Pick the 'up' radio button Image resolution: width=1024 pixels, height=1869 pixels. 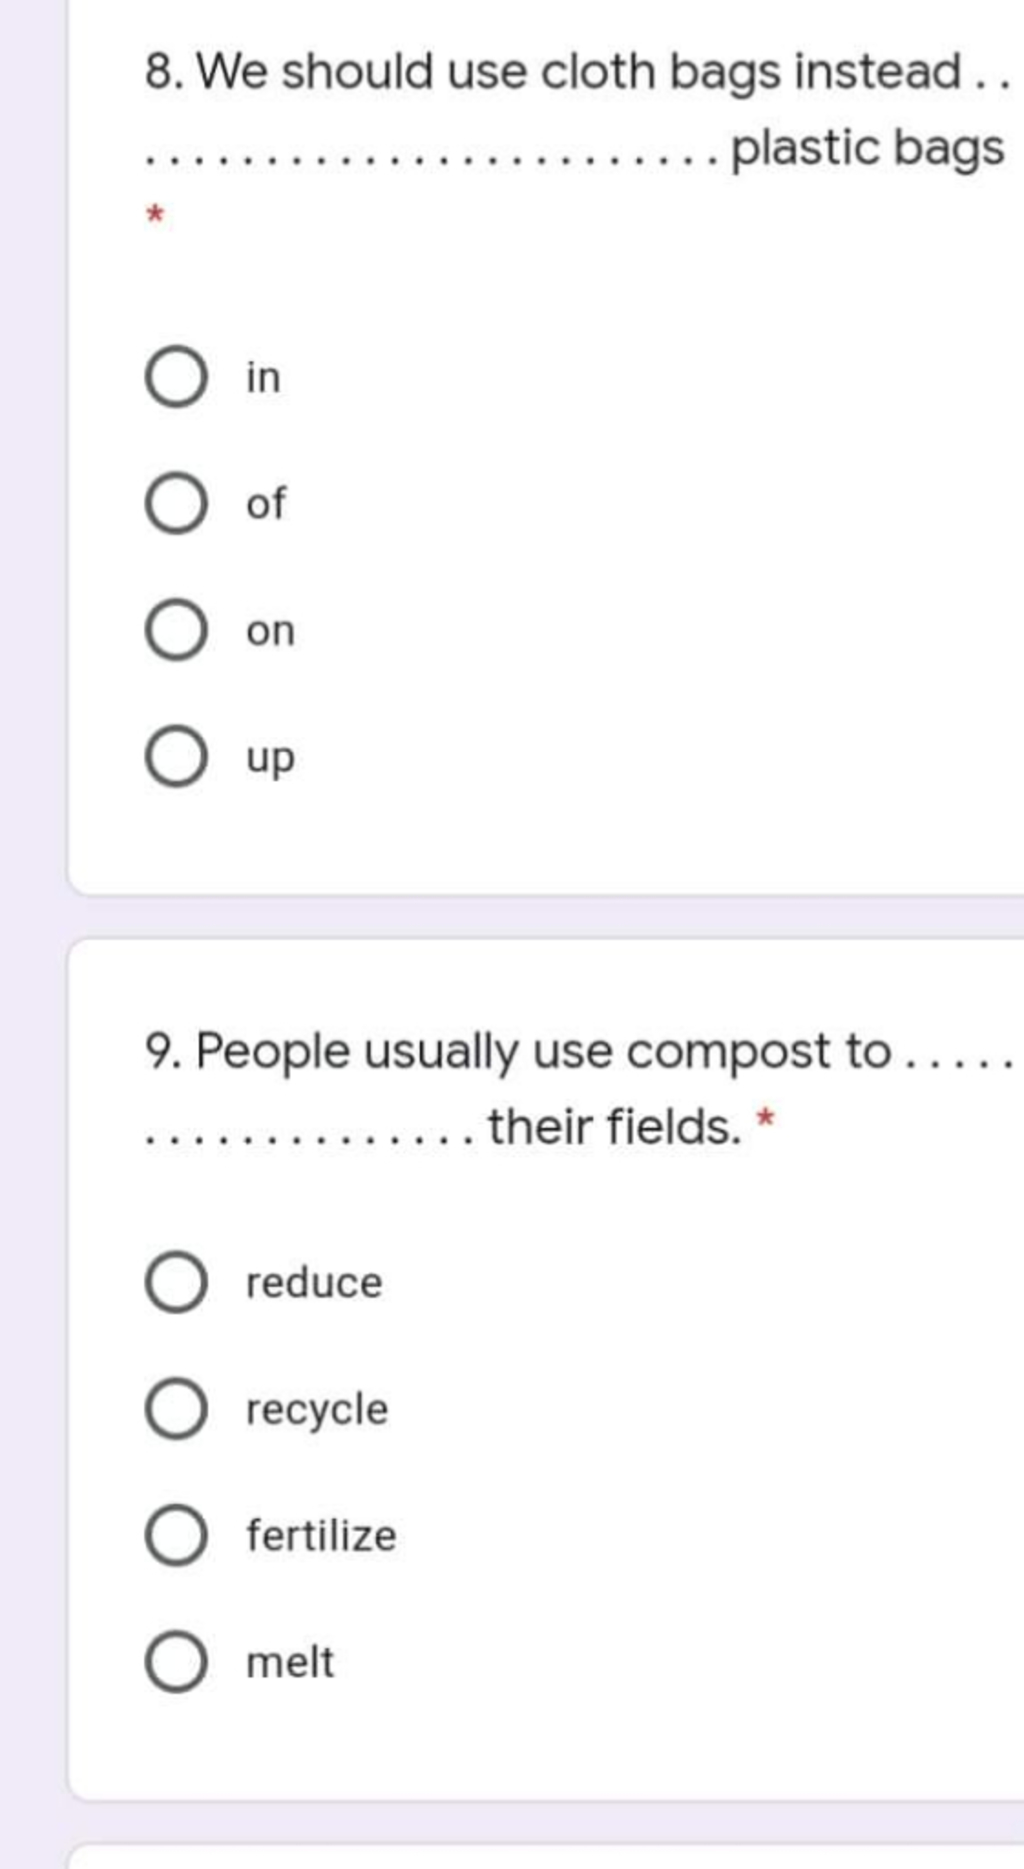(x=177, y=757)
